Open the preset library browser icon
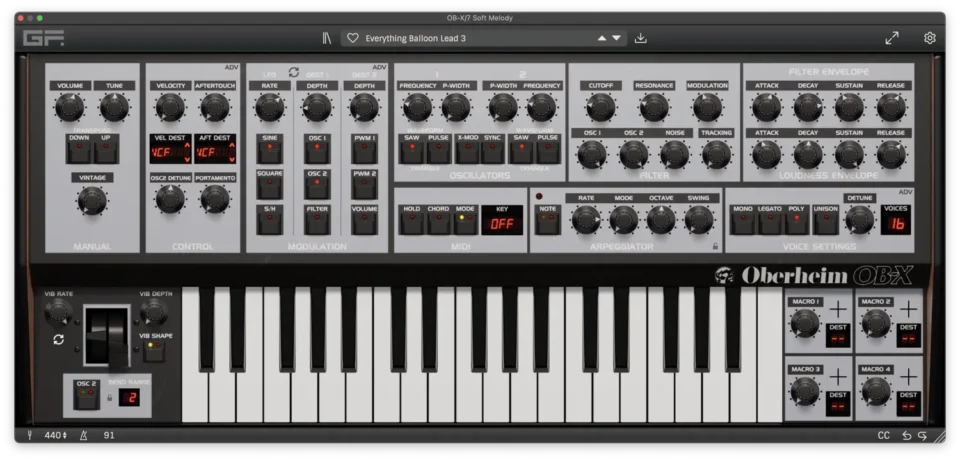Viewport: 960px width, 460px height. pos(326,38)
